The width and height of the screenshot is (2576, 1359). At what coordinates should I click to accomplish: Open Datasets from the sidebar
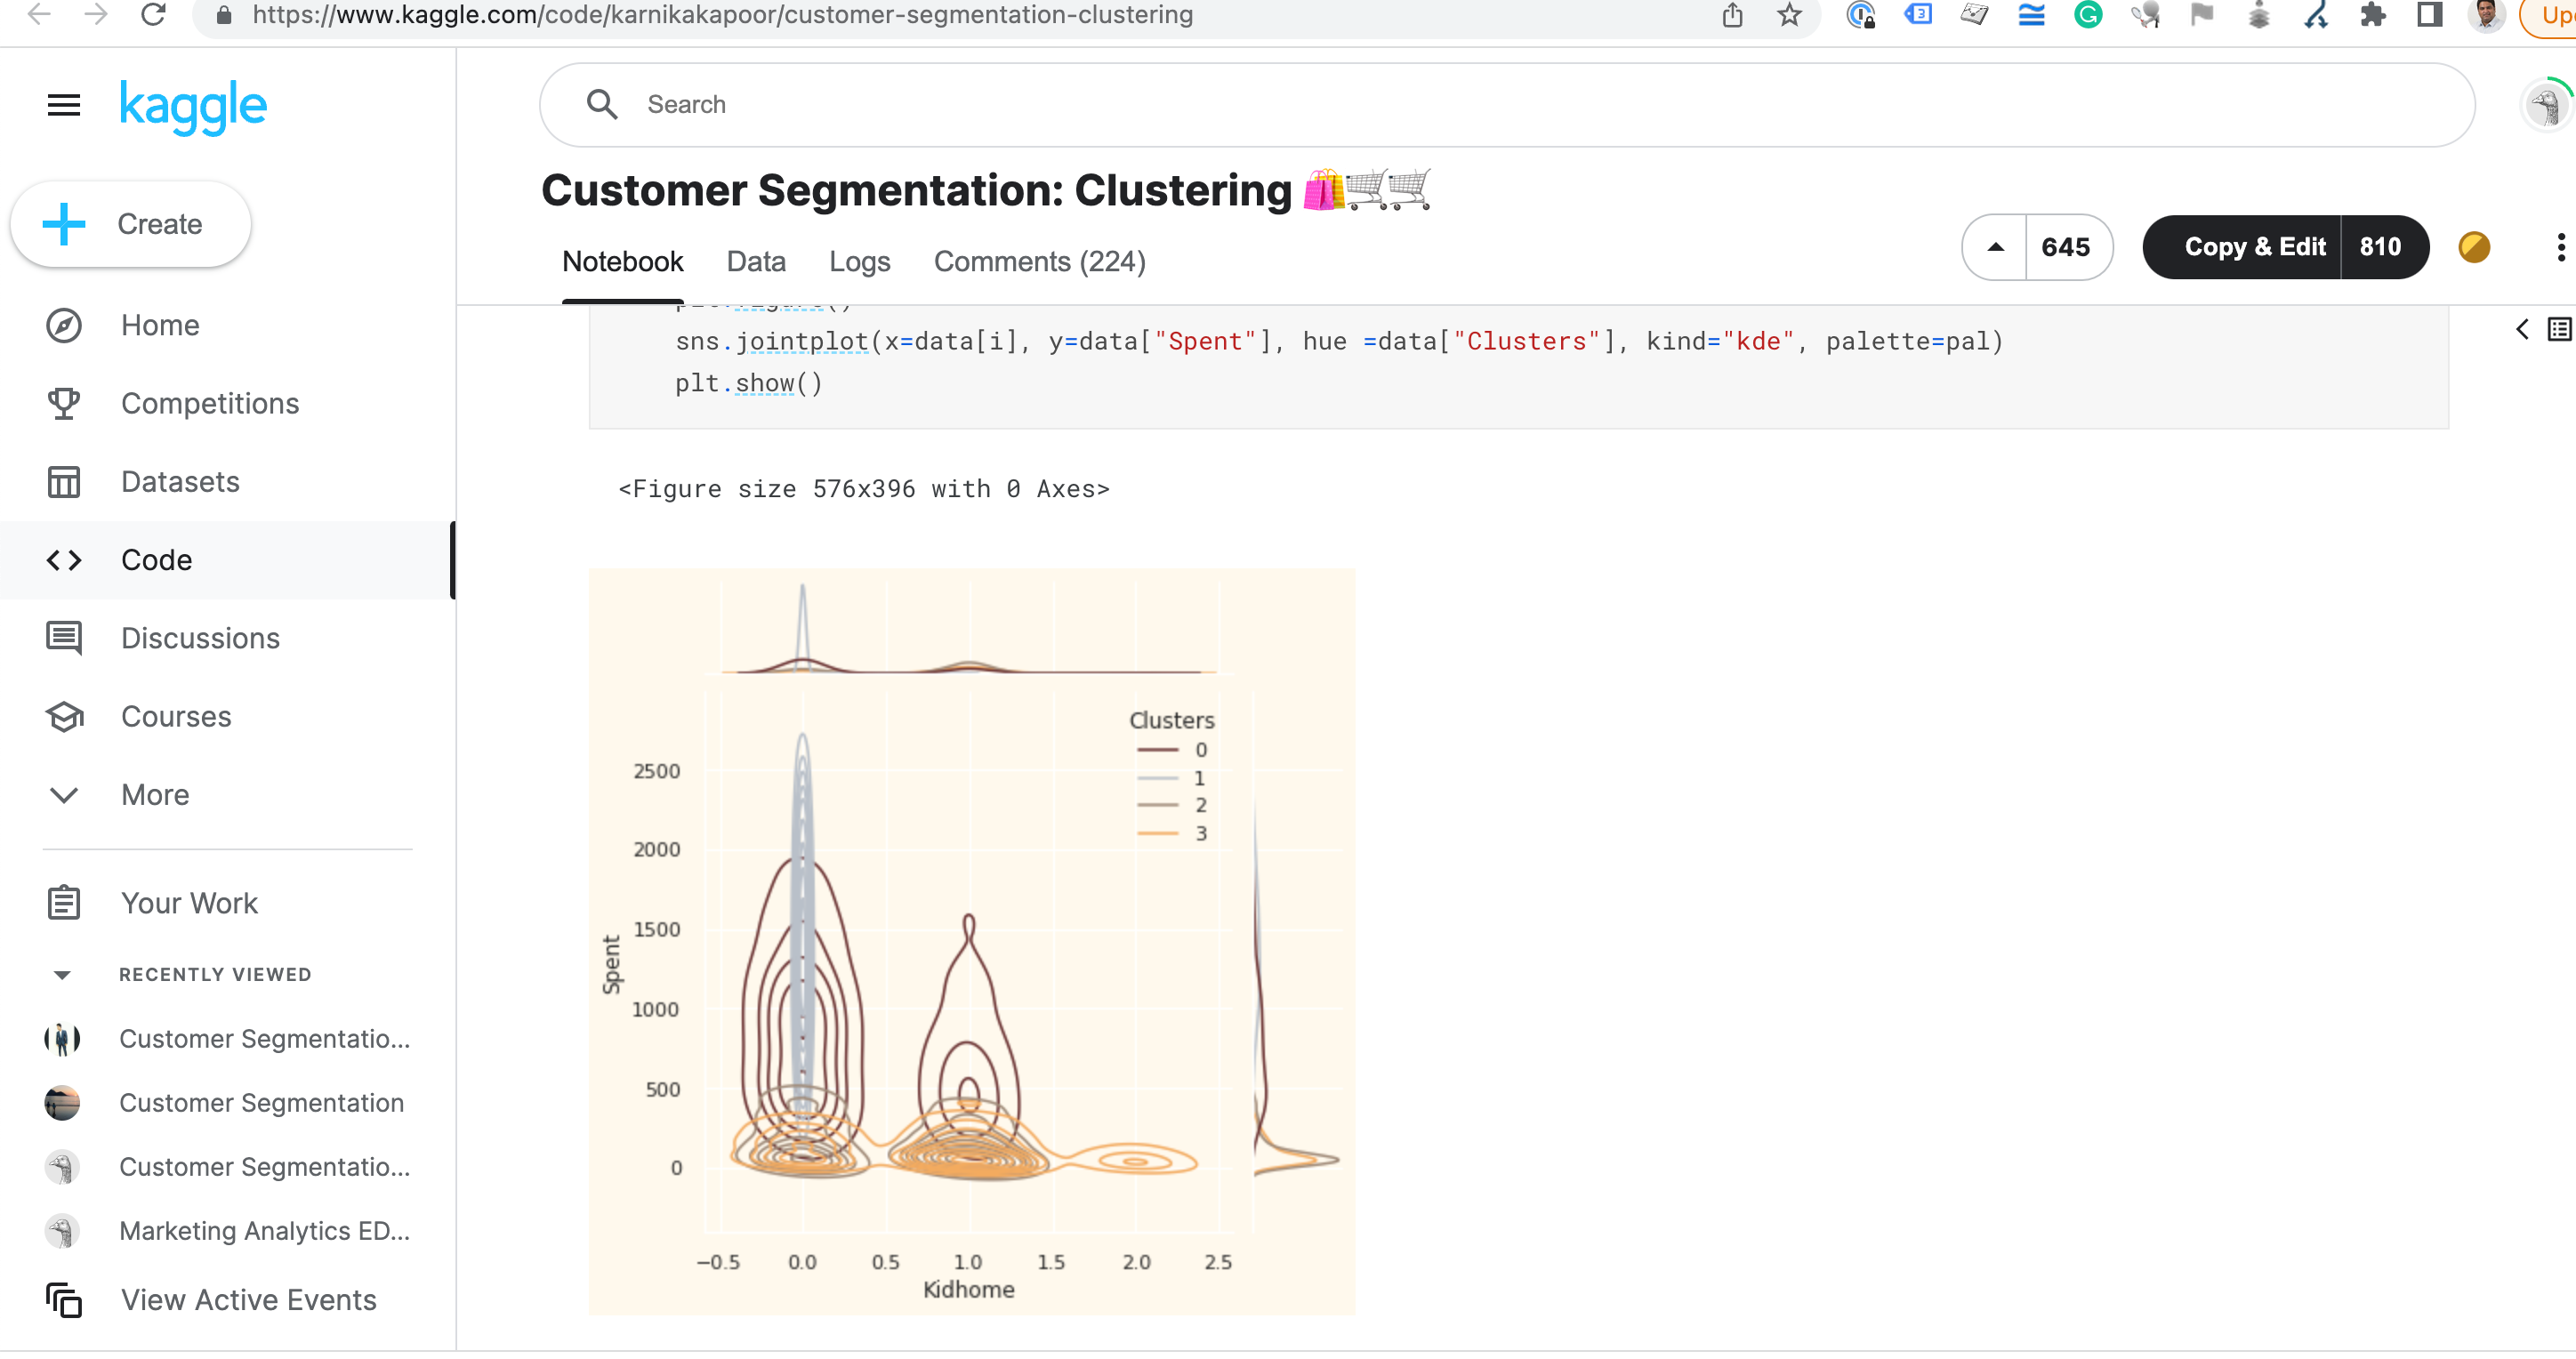point(180,481)
